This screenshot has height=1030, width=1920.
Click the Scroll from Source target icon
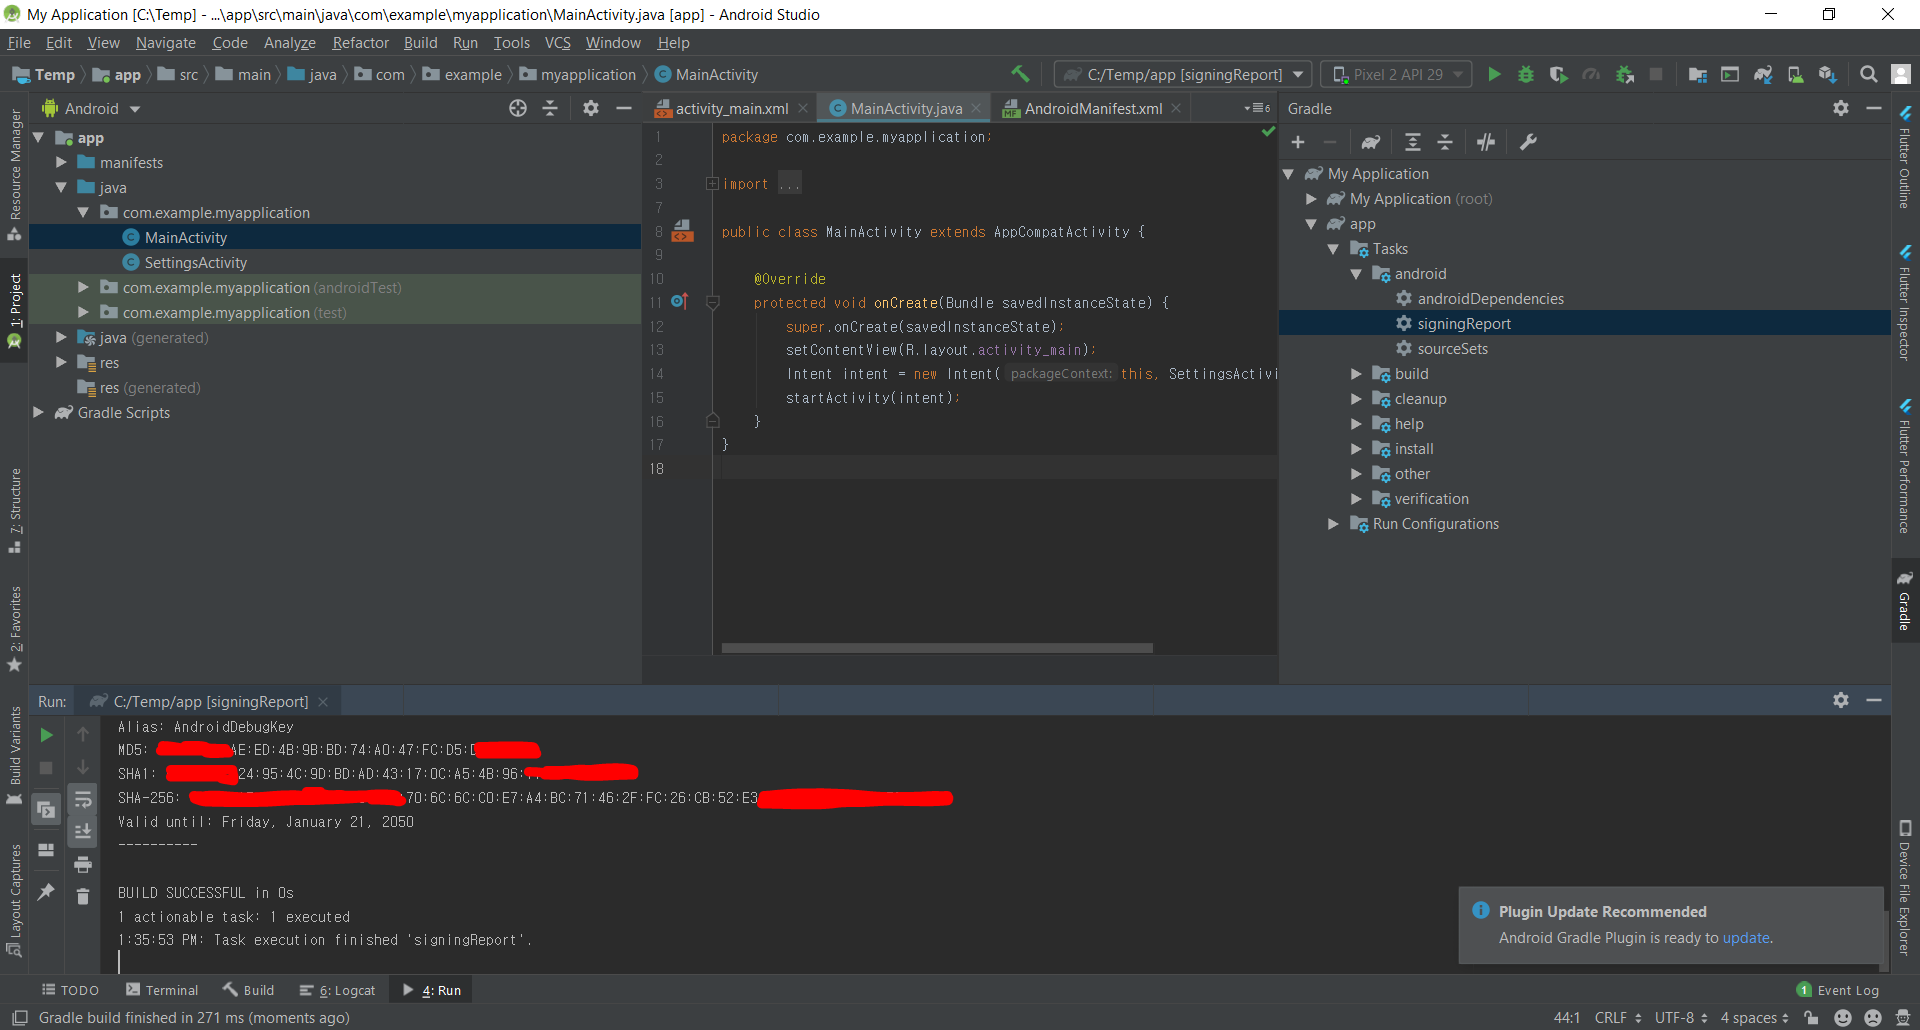pyautogui.click(x=518, y=108)
